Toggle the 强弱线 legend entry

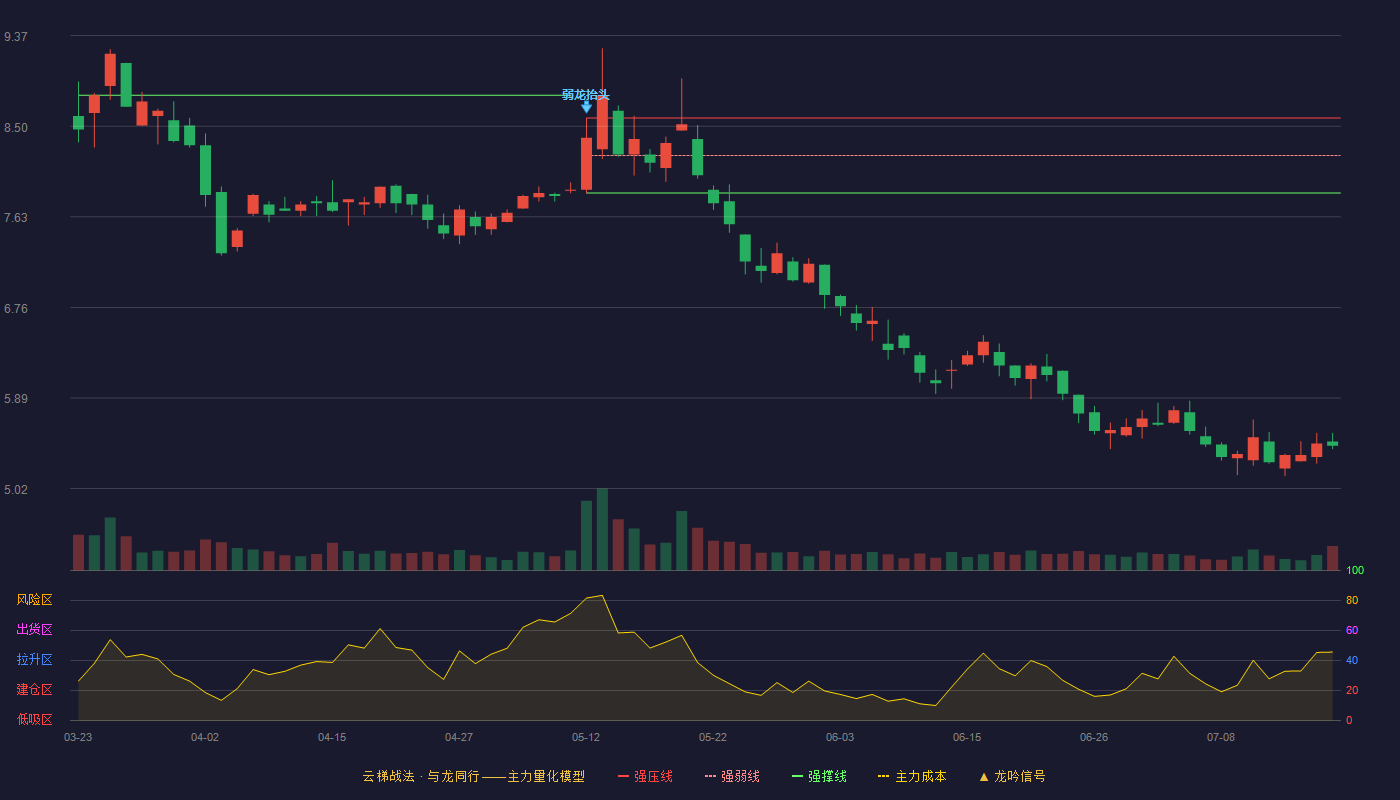(732, 776)
